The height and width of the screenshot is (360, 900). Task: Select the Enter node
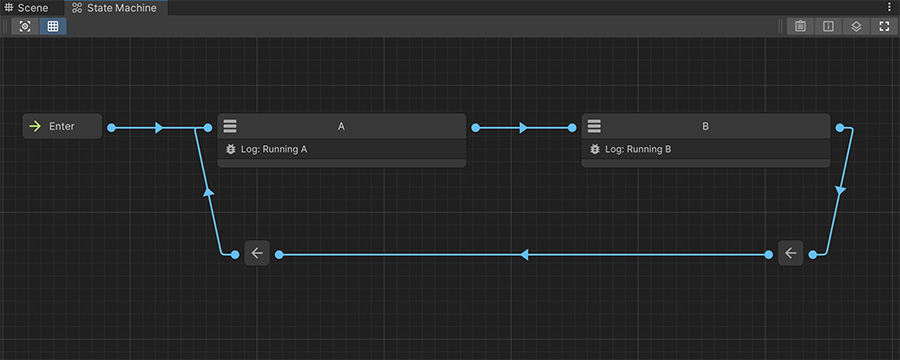tap(62, 126)
